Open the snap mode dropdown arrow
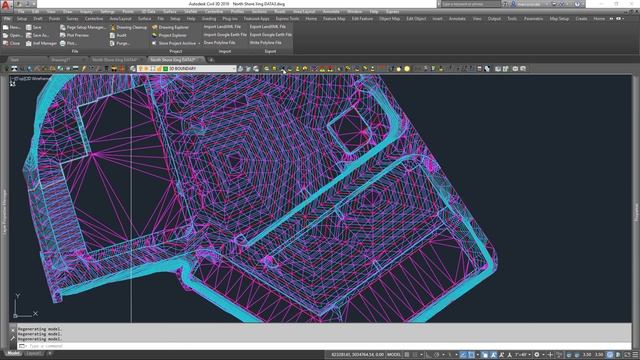The image size is (640, 360). tap(421, 355)
